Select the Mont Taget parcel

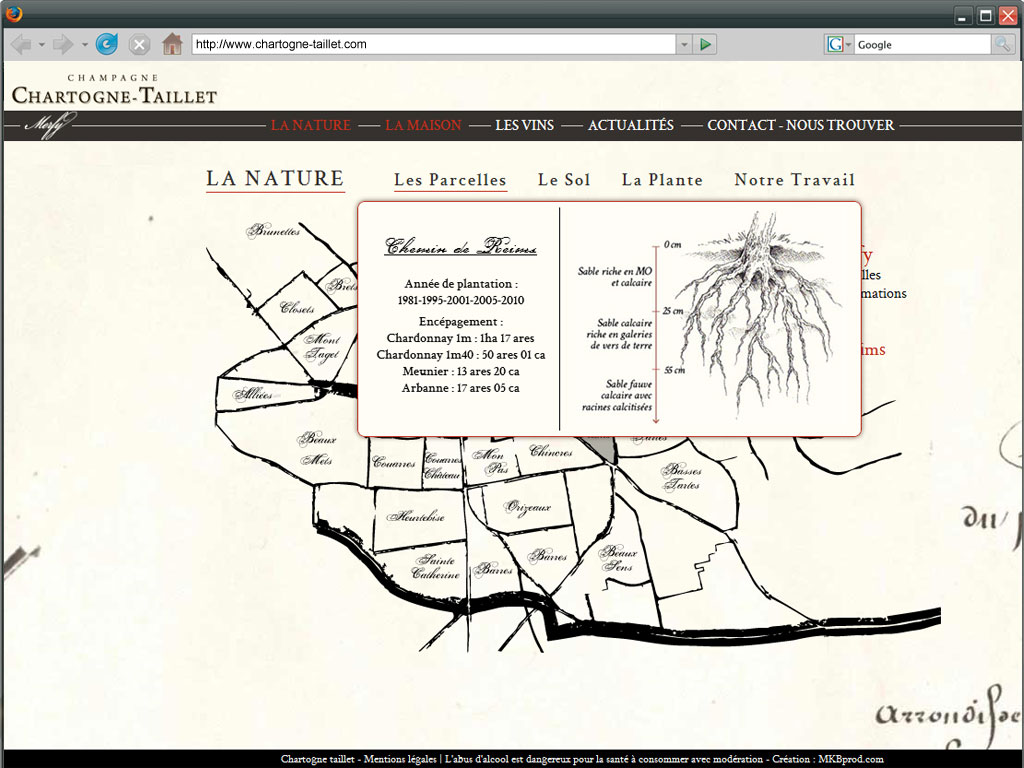pyautogui.click(x=323, y=347)
